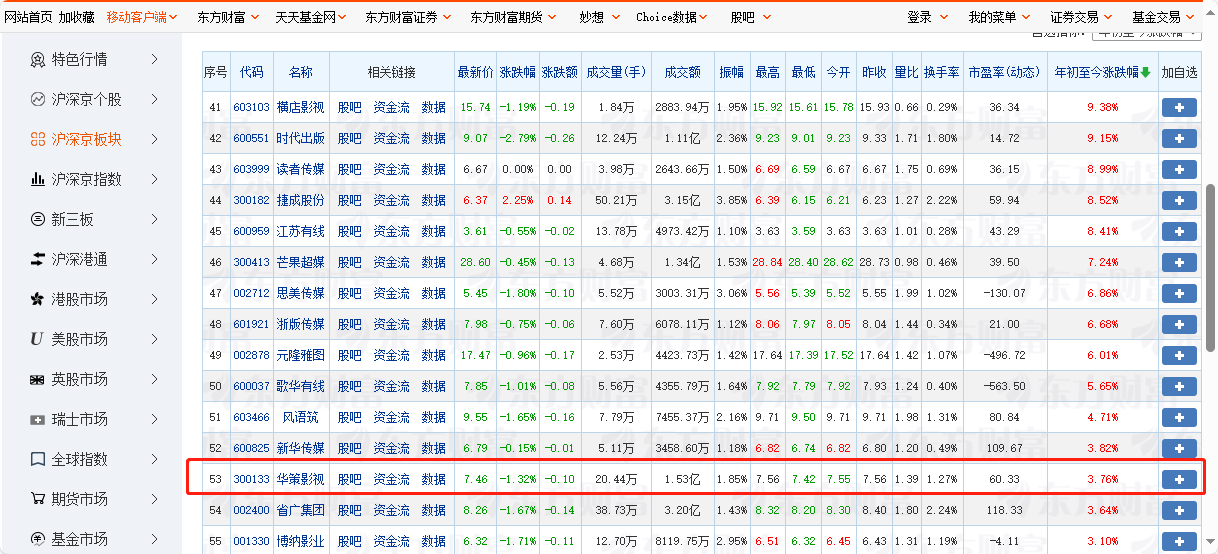The image size is (1218, 554).
Task: Add 浙版传媒 to watchlist with plus button
Action: (1179, 325)
